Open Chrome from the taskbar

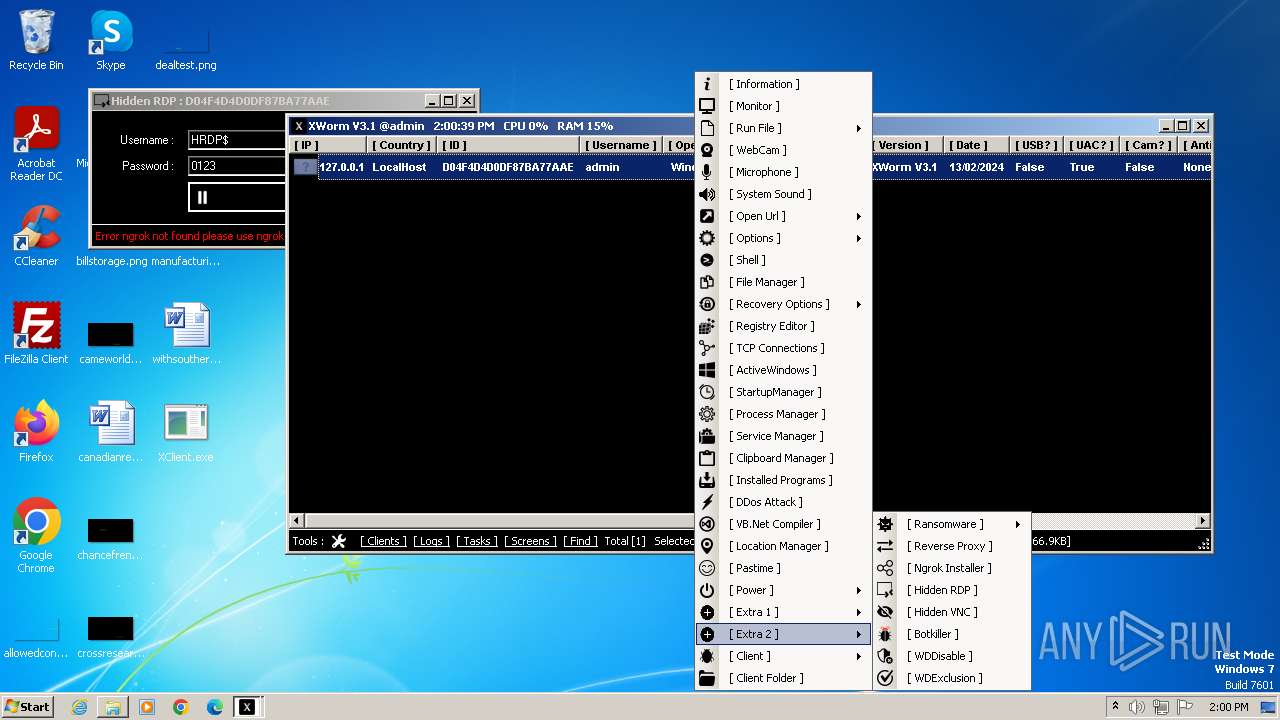pyautogui.click(x=181, y=707)
